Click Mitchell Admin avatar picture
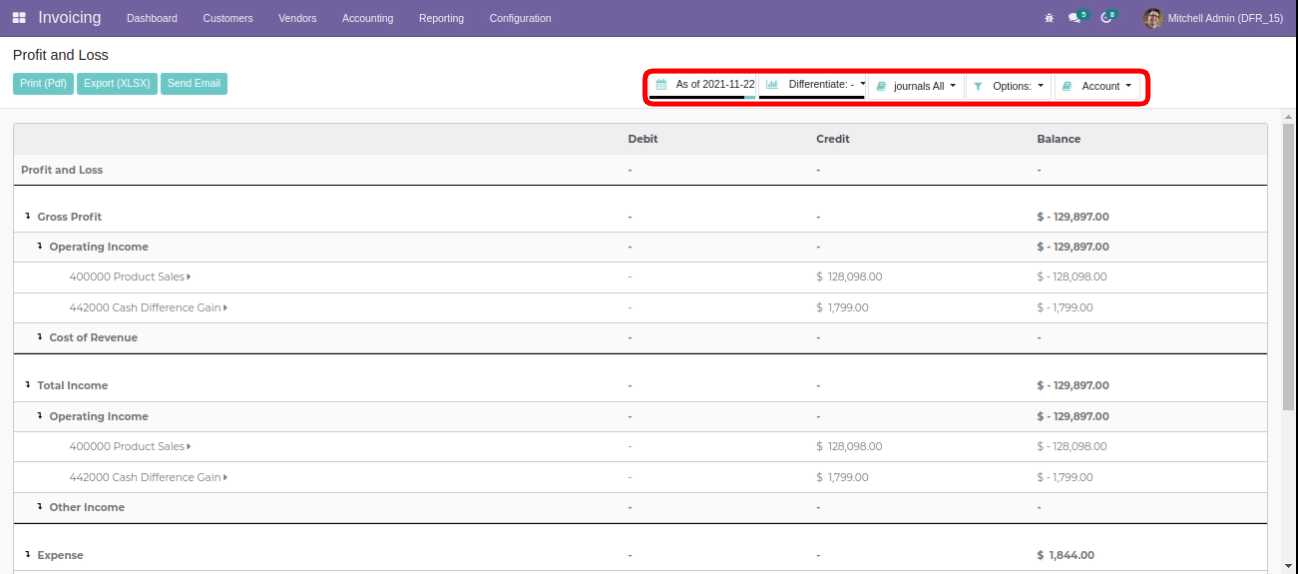The width and height of the screenshot is (1298, 574). pos(1153,18)
